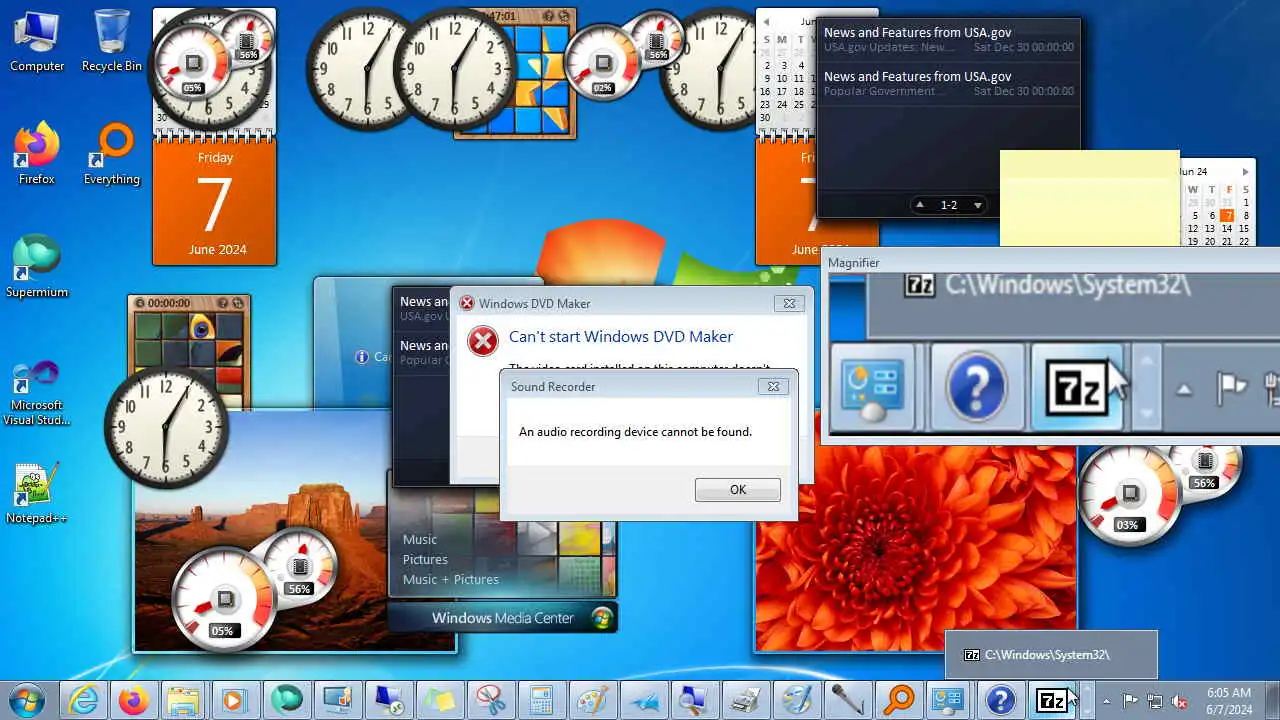
Task: Close the Windows DVD Maker dialog
Action: 789,303
